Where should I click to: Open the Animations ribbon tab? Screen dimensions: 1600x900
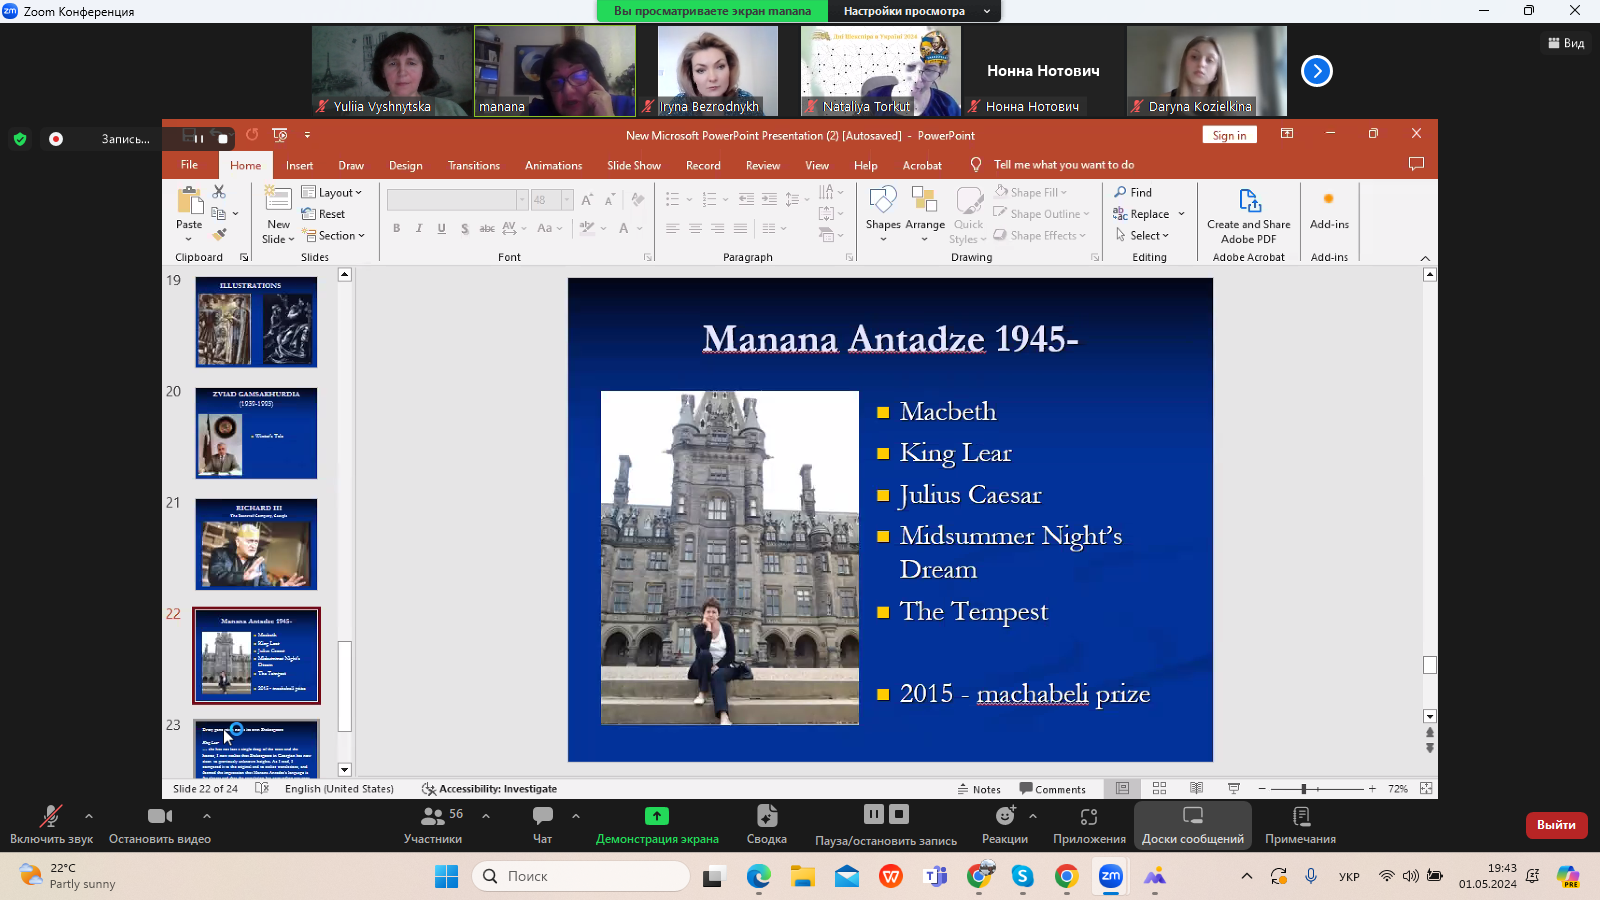click(x=553, y=166)
